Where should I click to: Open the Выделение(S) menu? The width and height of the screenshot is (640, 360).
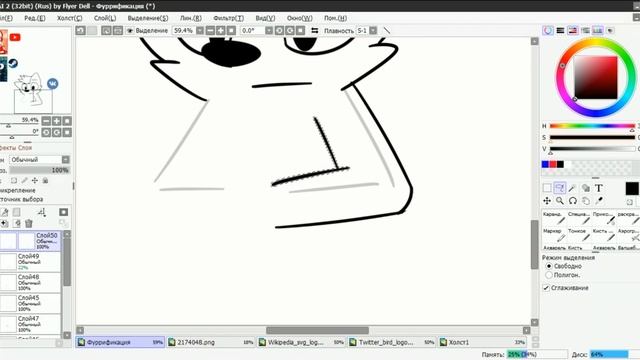pos(148,18)
